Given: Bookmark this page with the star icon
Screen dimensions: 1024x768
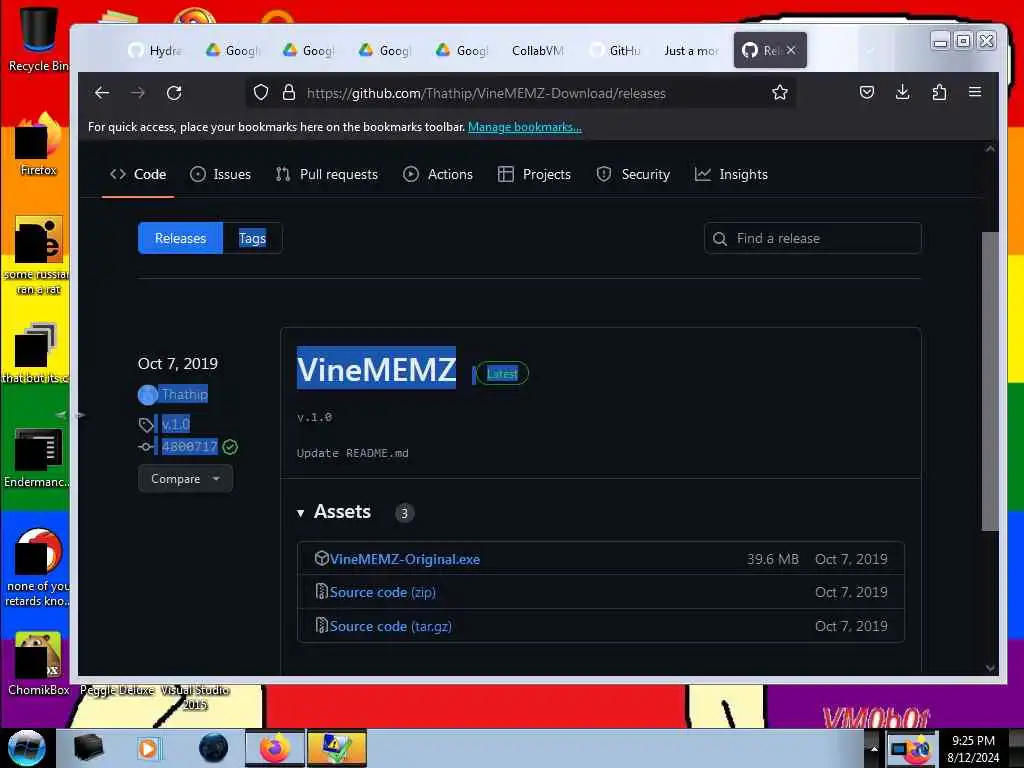Looking at the screenshot, I should click(780, 93).
